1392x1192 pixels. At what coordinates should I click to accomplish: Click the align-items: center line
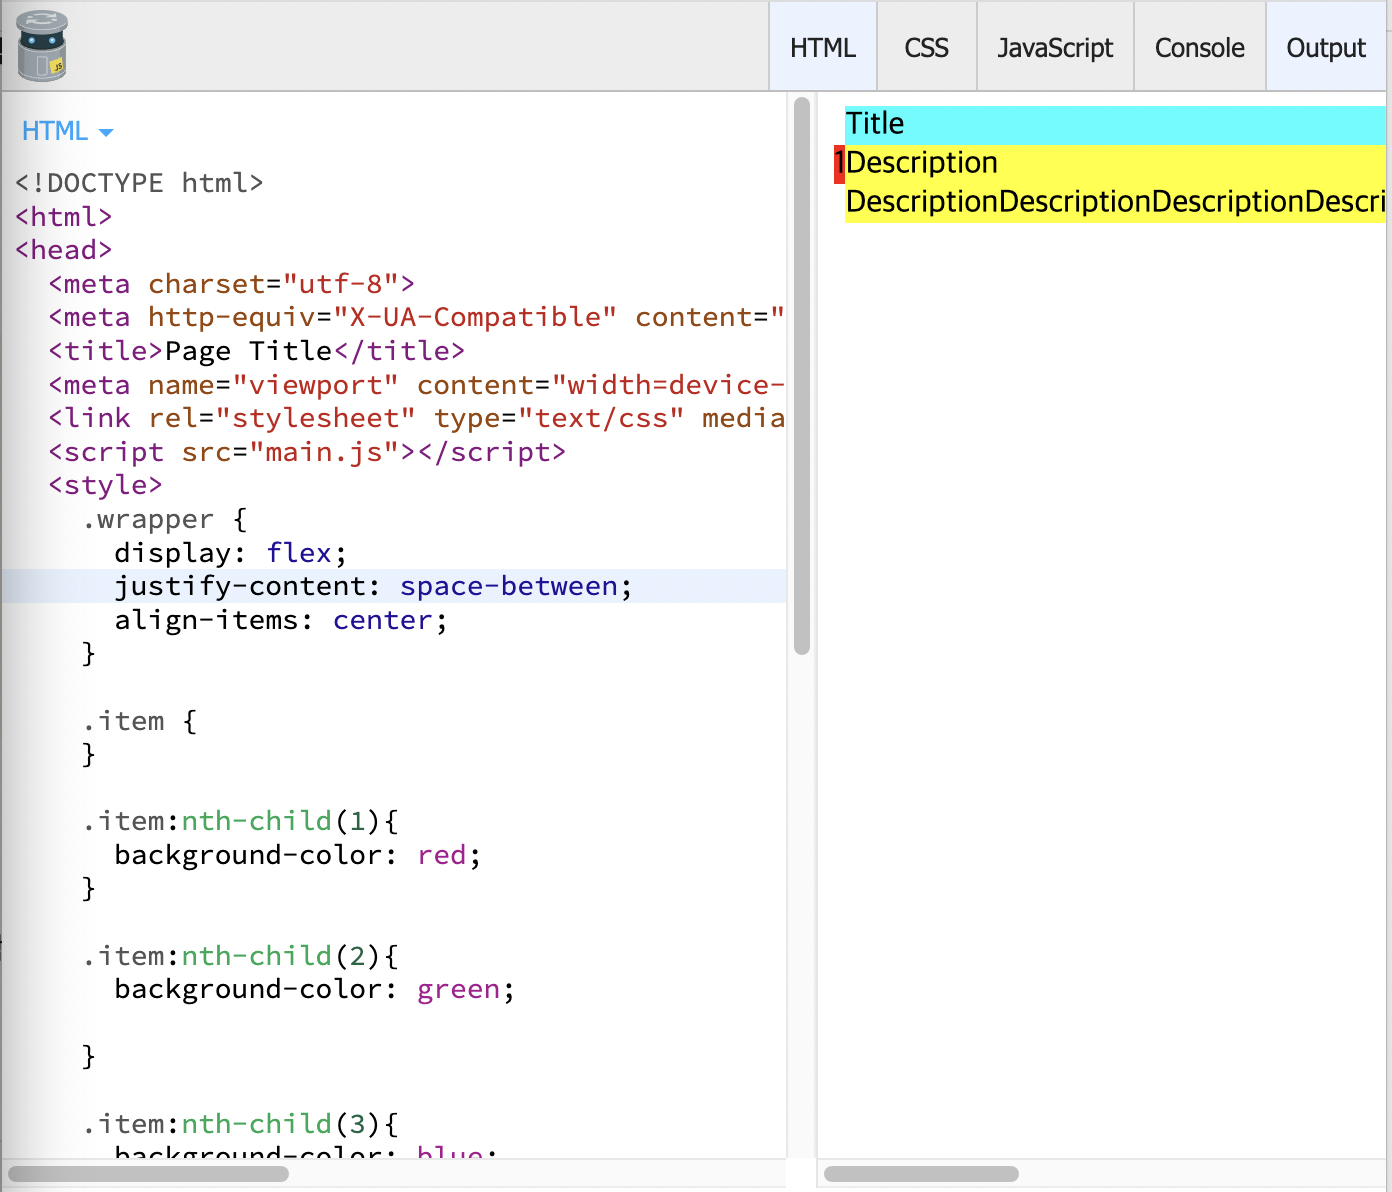point(281,620)
